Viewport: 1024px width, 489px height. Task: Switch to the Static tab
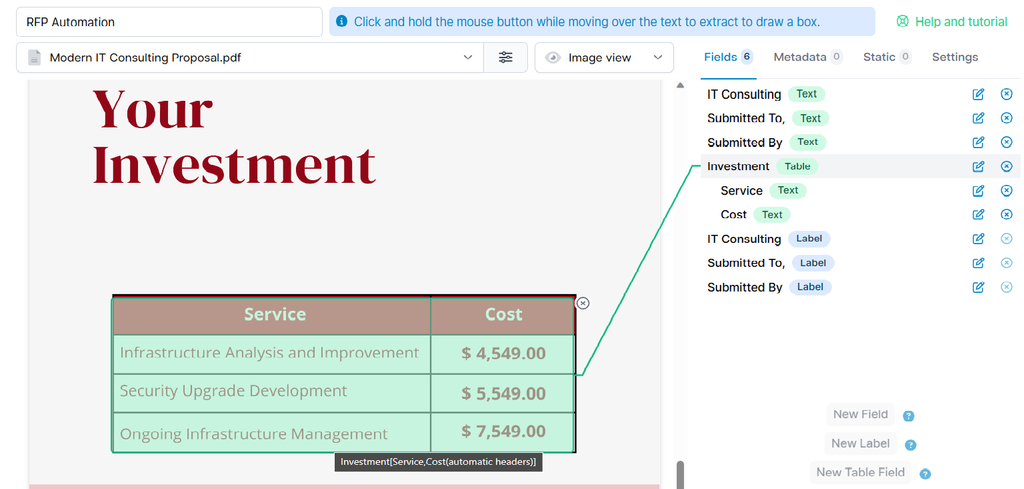point(887,57)
